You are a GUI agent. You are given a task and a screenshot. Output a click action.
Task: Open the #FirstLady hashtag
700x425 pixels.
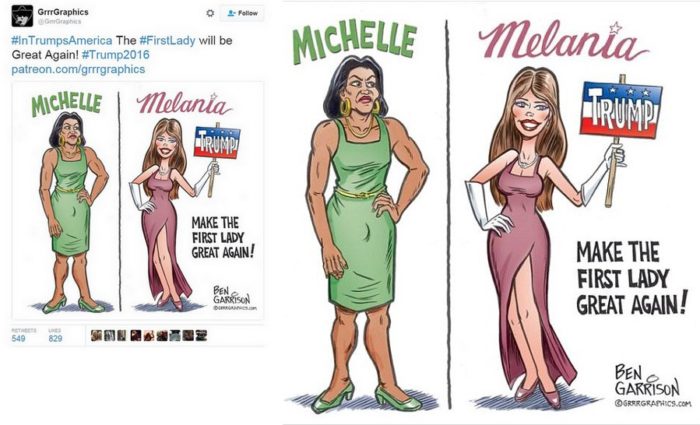pos(167,41)
